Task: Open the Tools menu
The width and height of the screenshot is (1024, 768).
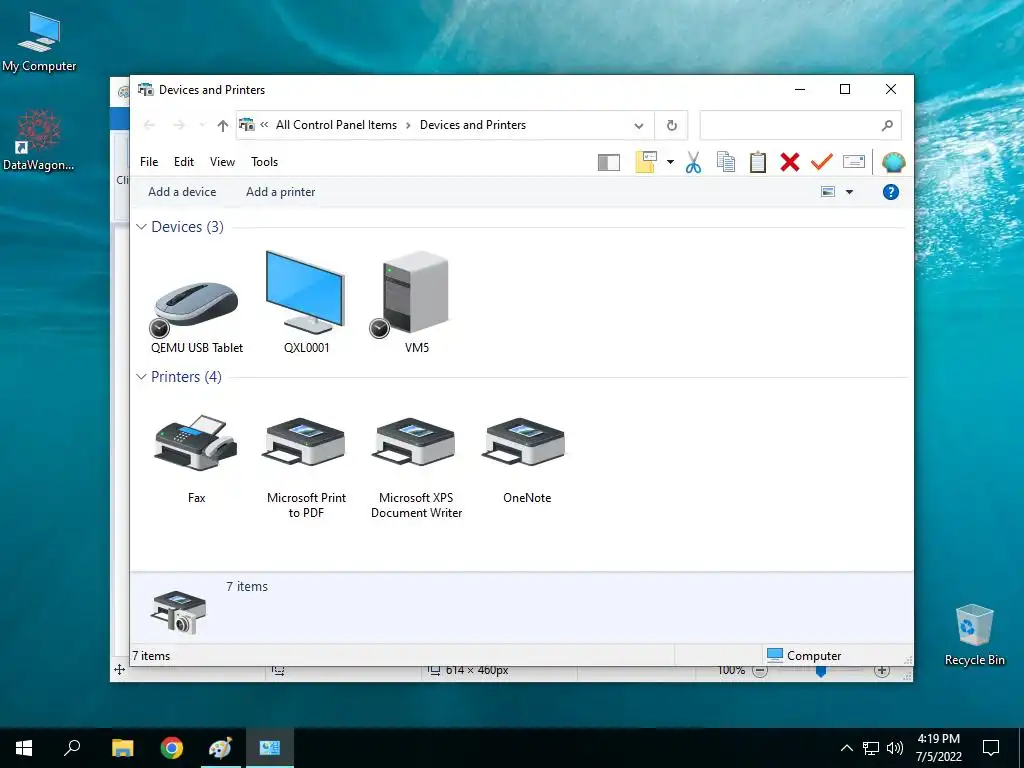Action: point(264,162)
